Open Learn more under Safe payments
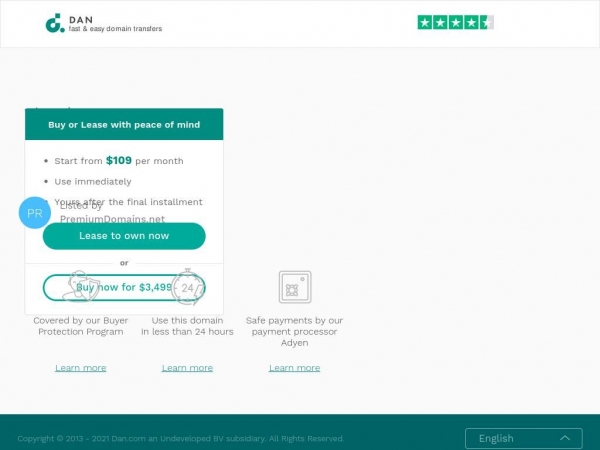This screenshot has height=450, width=600. coord(294,368)
